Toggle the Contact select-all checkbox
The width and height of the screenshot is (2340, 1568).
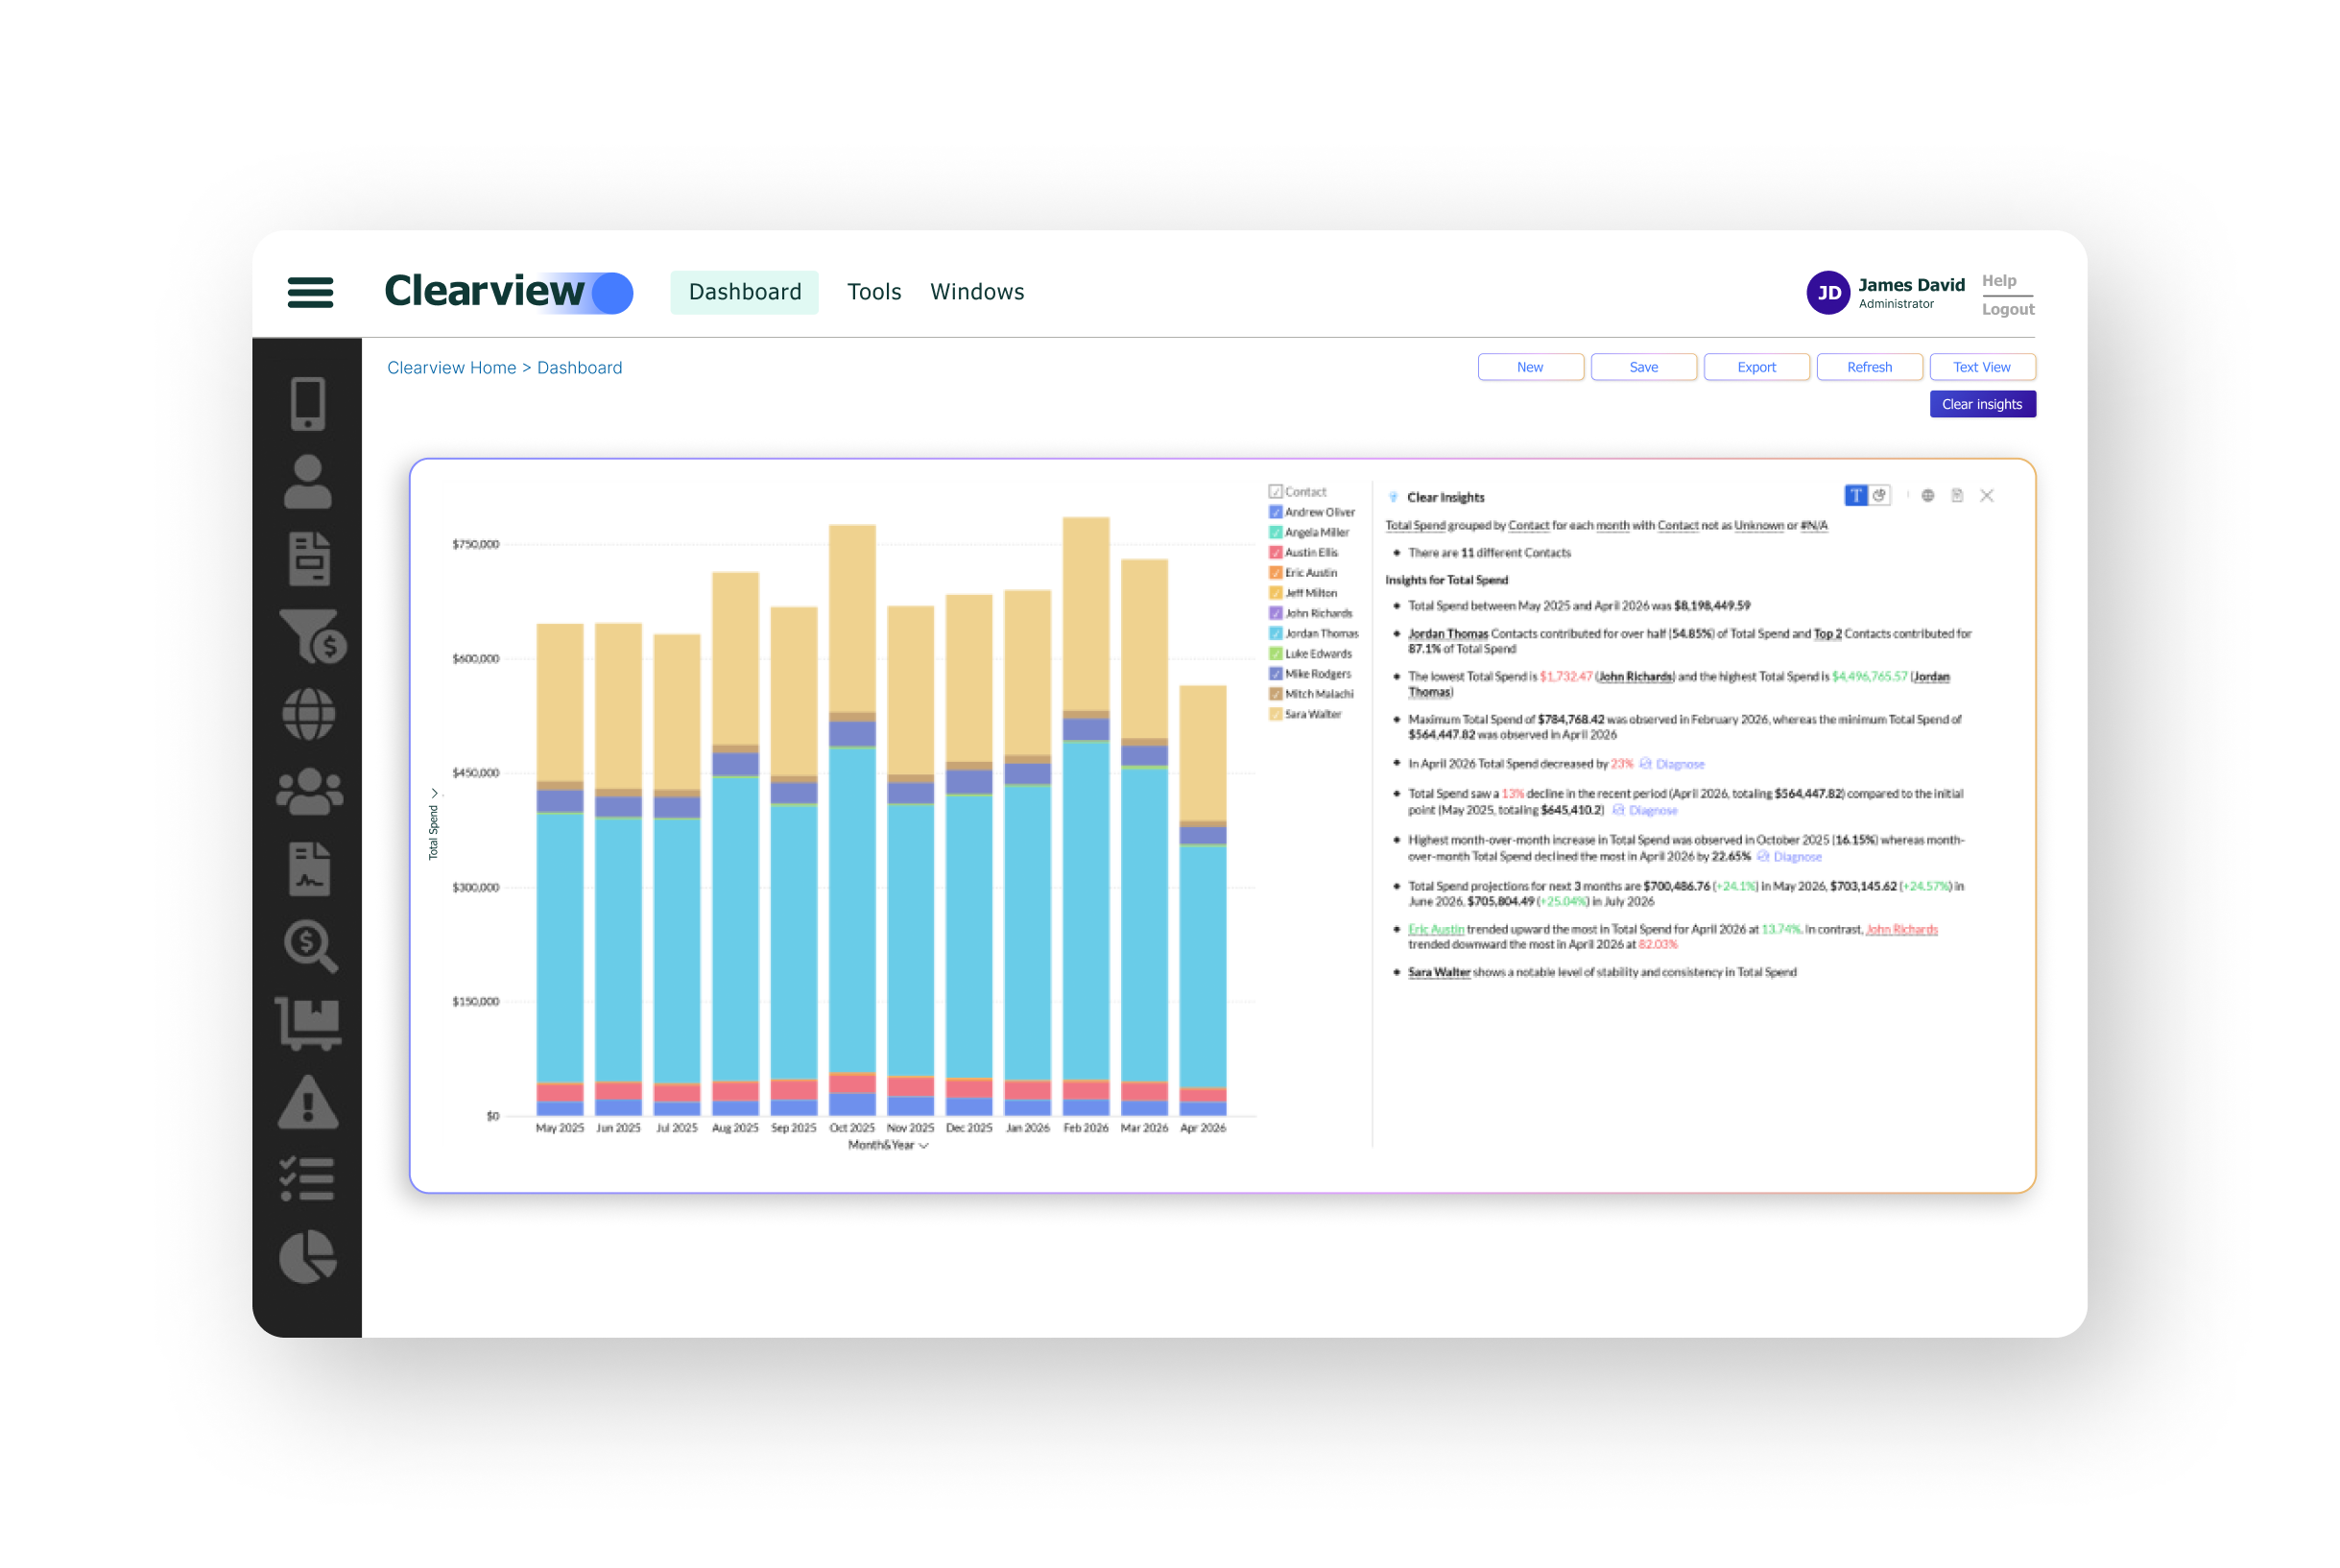(x=1275, y=492)
